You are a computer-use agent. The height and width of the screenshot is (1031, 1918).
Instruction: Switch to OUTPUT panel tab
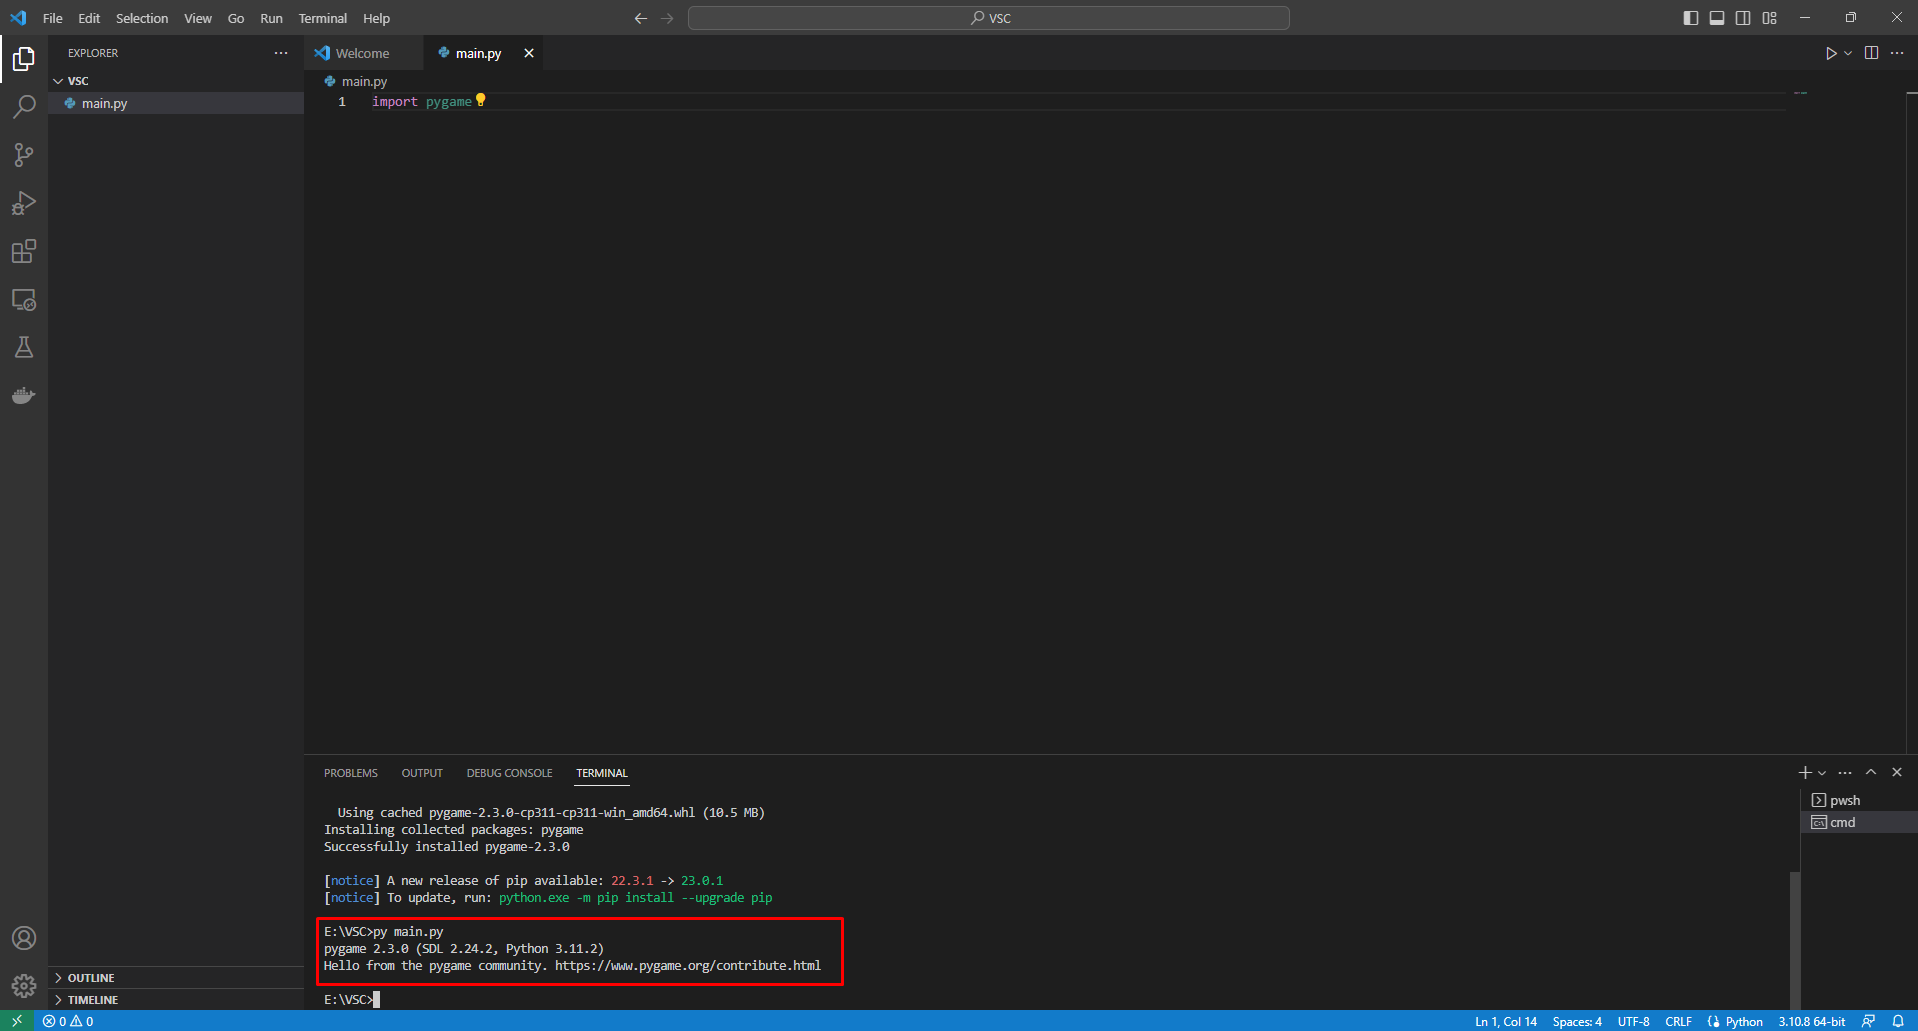422,773
